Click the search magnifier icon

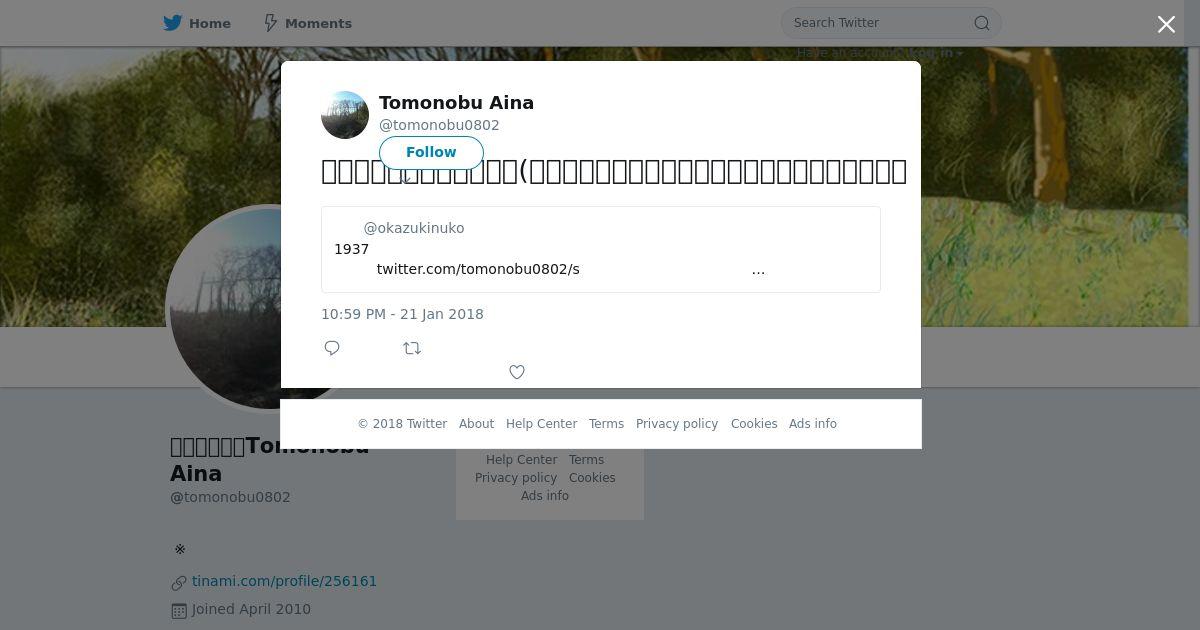(x=982, y=23)
